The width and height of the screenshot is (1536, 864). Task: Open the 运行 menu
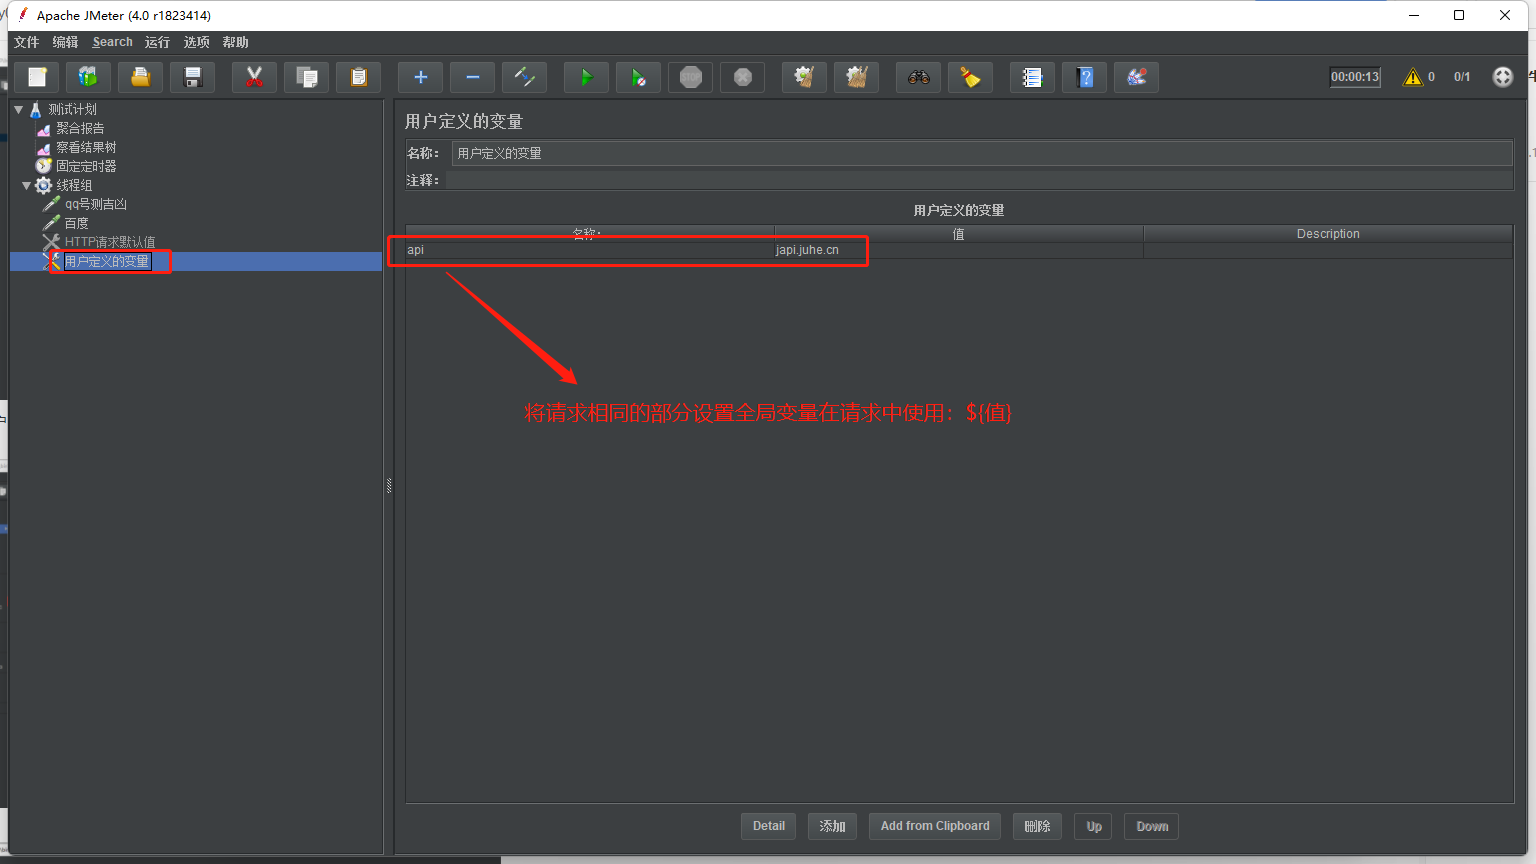click(157, 42)
